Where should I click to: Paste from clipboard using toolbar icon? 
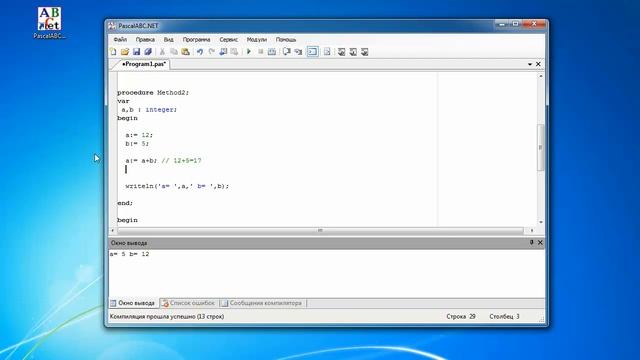(x=185, y=51)
